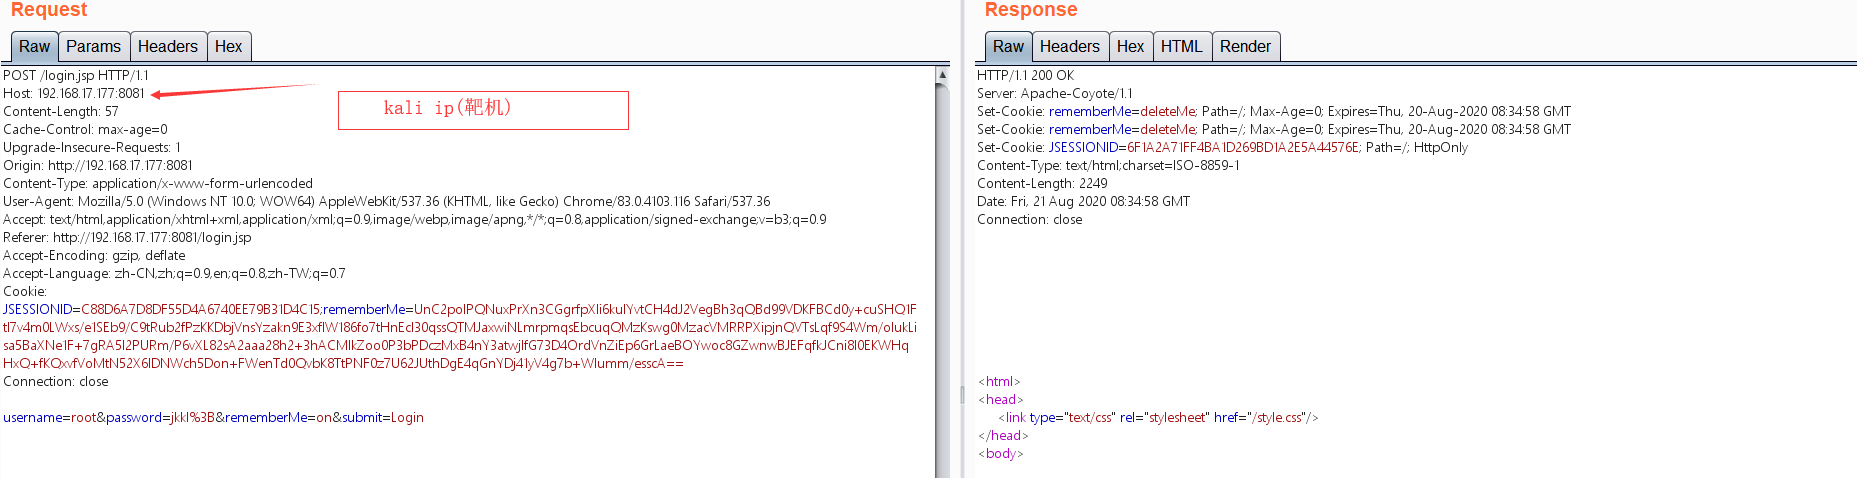Image resolution: width=1857 pixels, height=478 pixels.
Task: Click the response Content-Type ISO-8859-1 line
Action: 1108,165
